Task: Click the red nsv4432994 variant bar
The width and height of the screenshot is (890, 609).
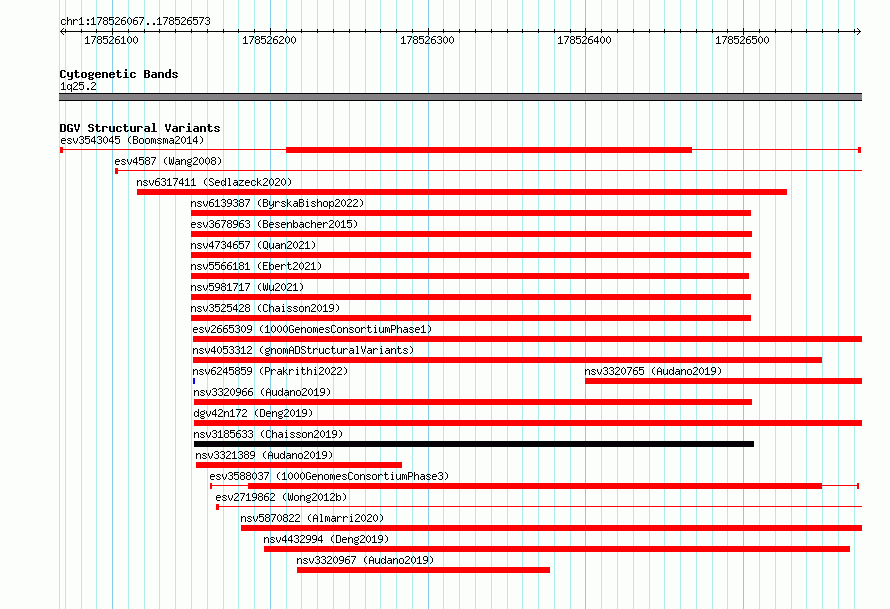Action: 557,549
